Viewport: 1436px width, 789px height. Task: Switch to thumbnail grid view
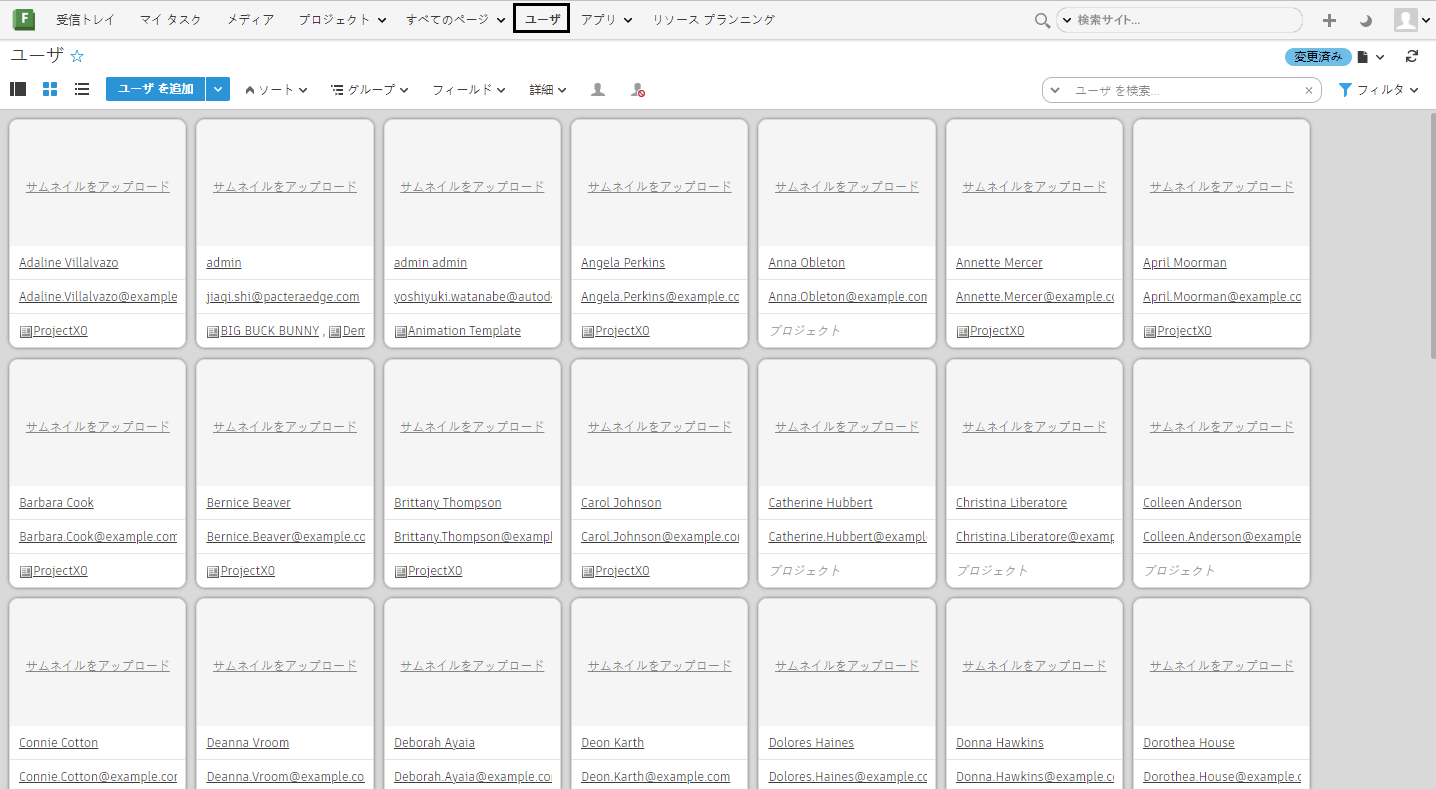[50, 89]
